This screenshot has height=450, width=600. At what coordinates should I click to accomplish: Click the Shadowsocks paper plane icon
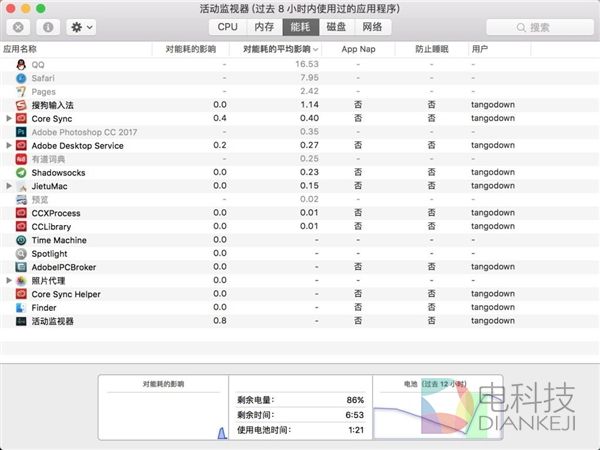21,173
